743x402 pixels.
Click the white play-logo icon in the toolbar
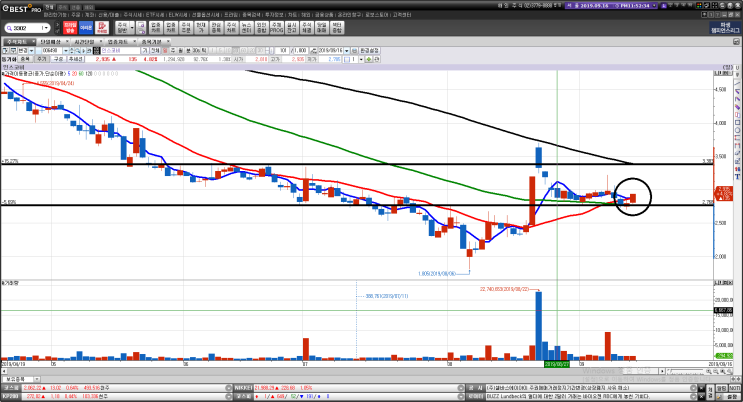tap(102, 28)
